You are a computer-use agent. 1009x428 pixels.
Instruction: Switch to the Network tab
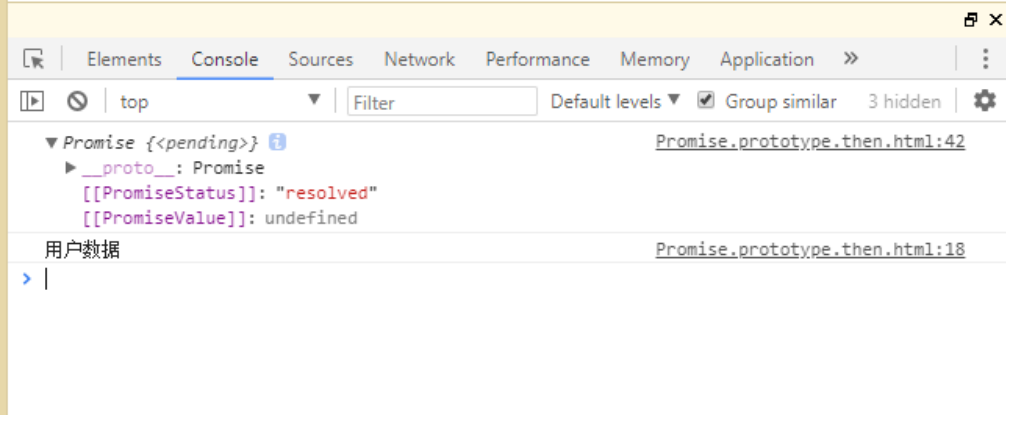[419, 59]
